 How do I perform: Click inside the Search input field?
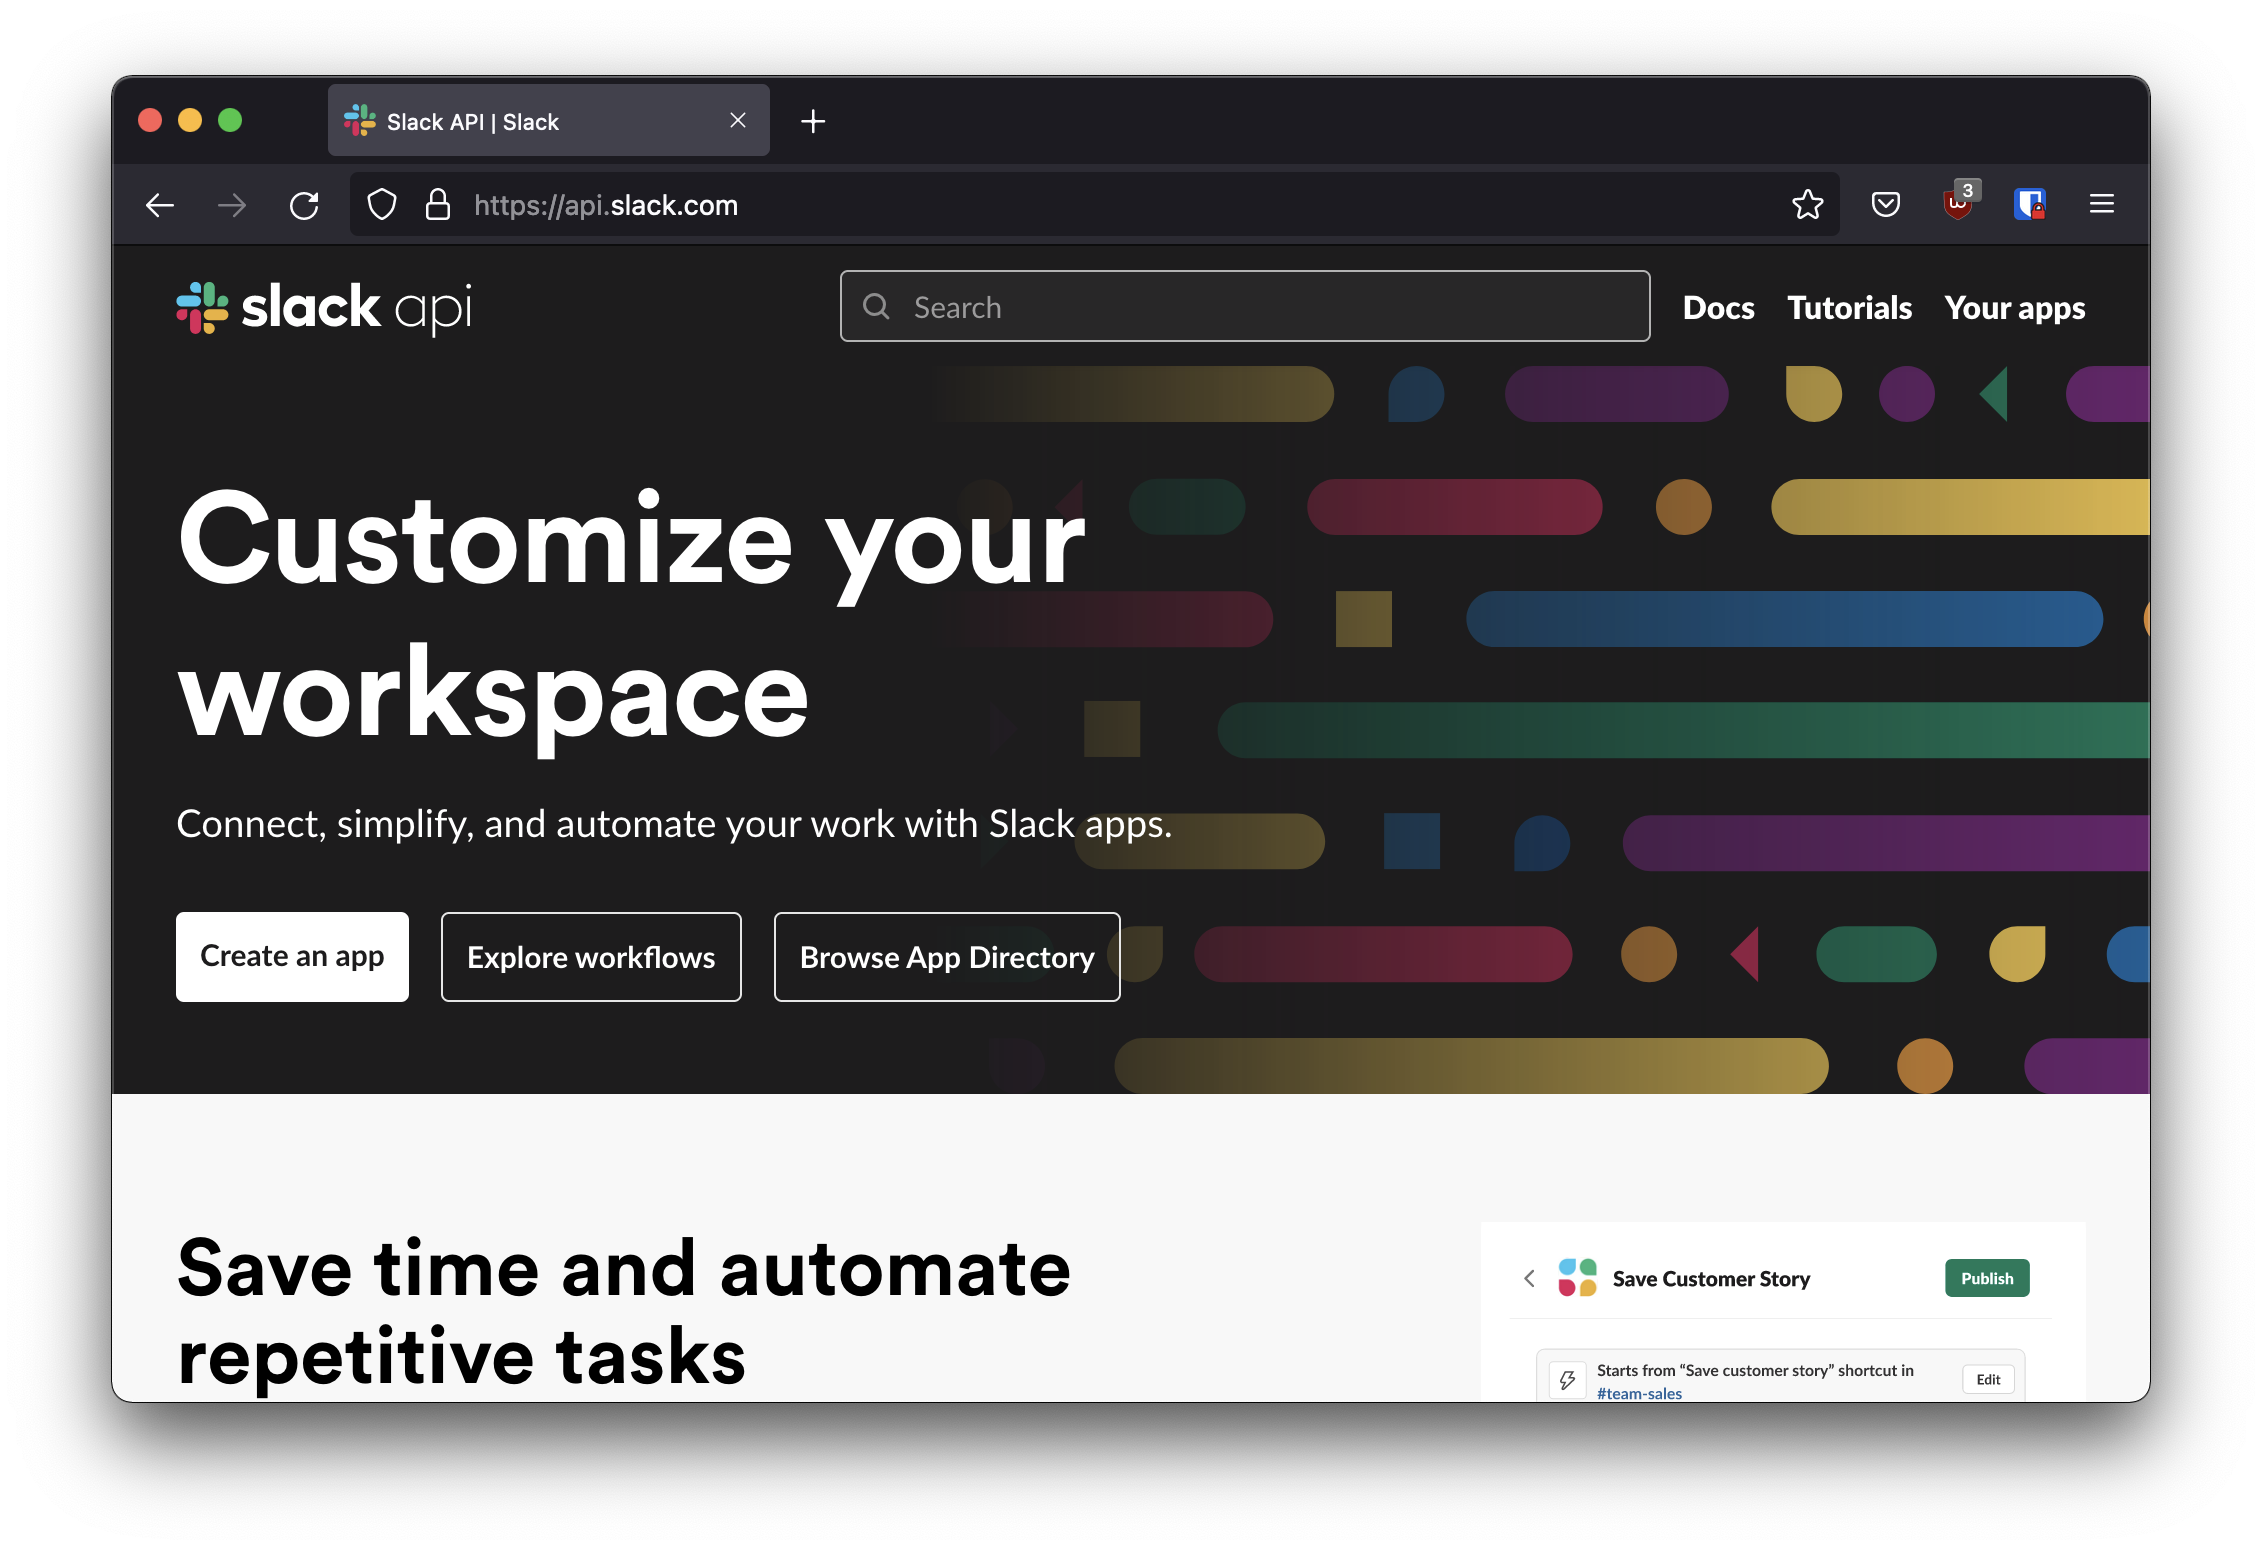coord(1200,306)
